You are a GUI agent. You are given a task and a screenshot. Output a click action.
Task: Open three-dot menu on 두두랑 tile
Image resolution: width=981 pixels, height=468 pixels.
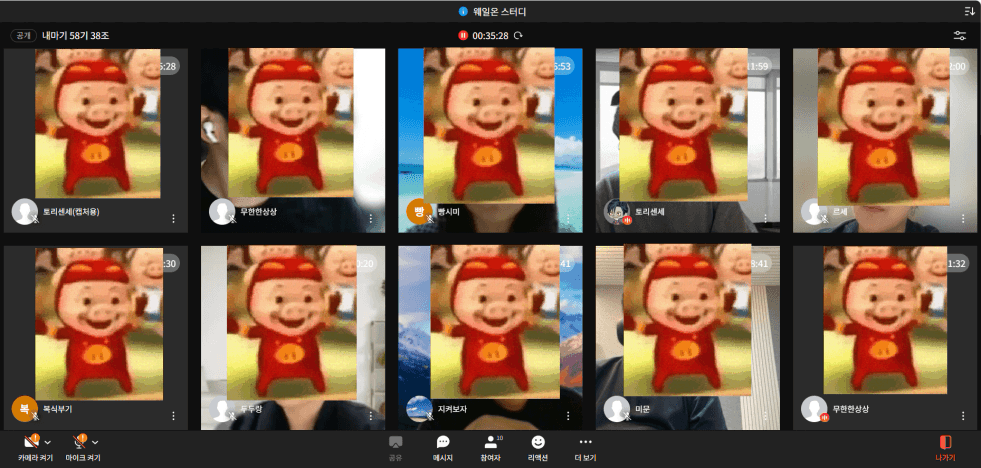(x=370, y=416)
